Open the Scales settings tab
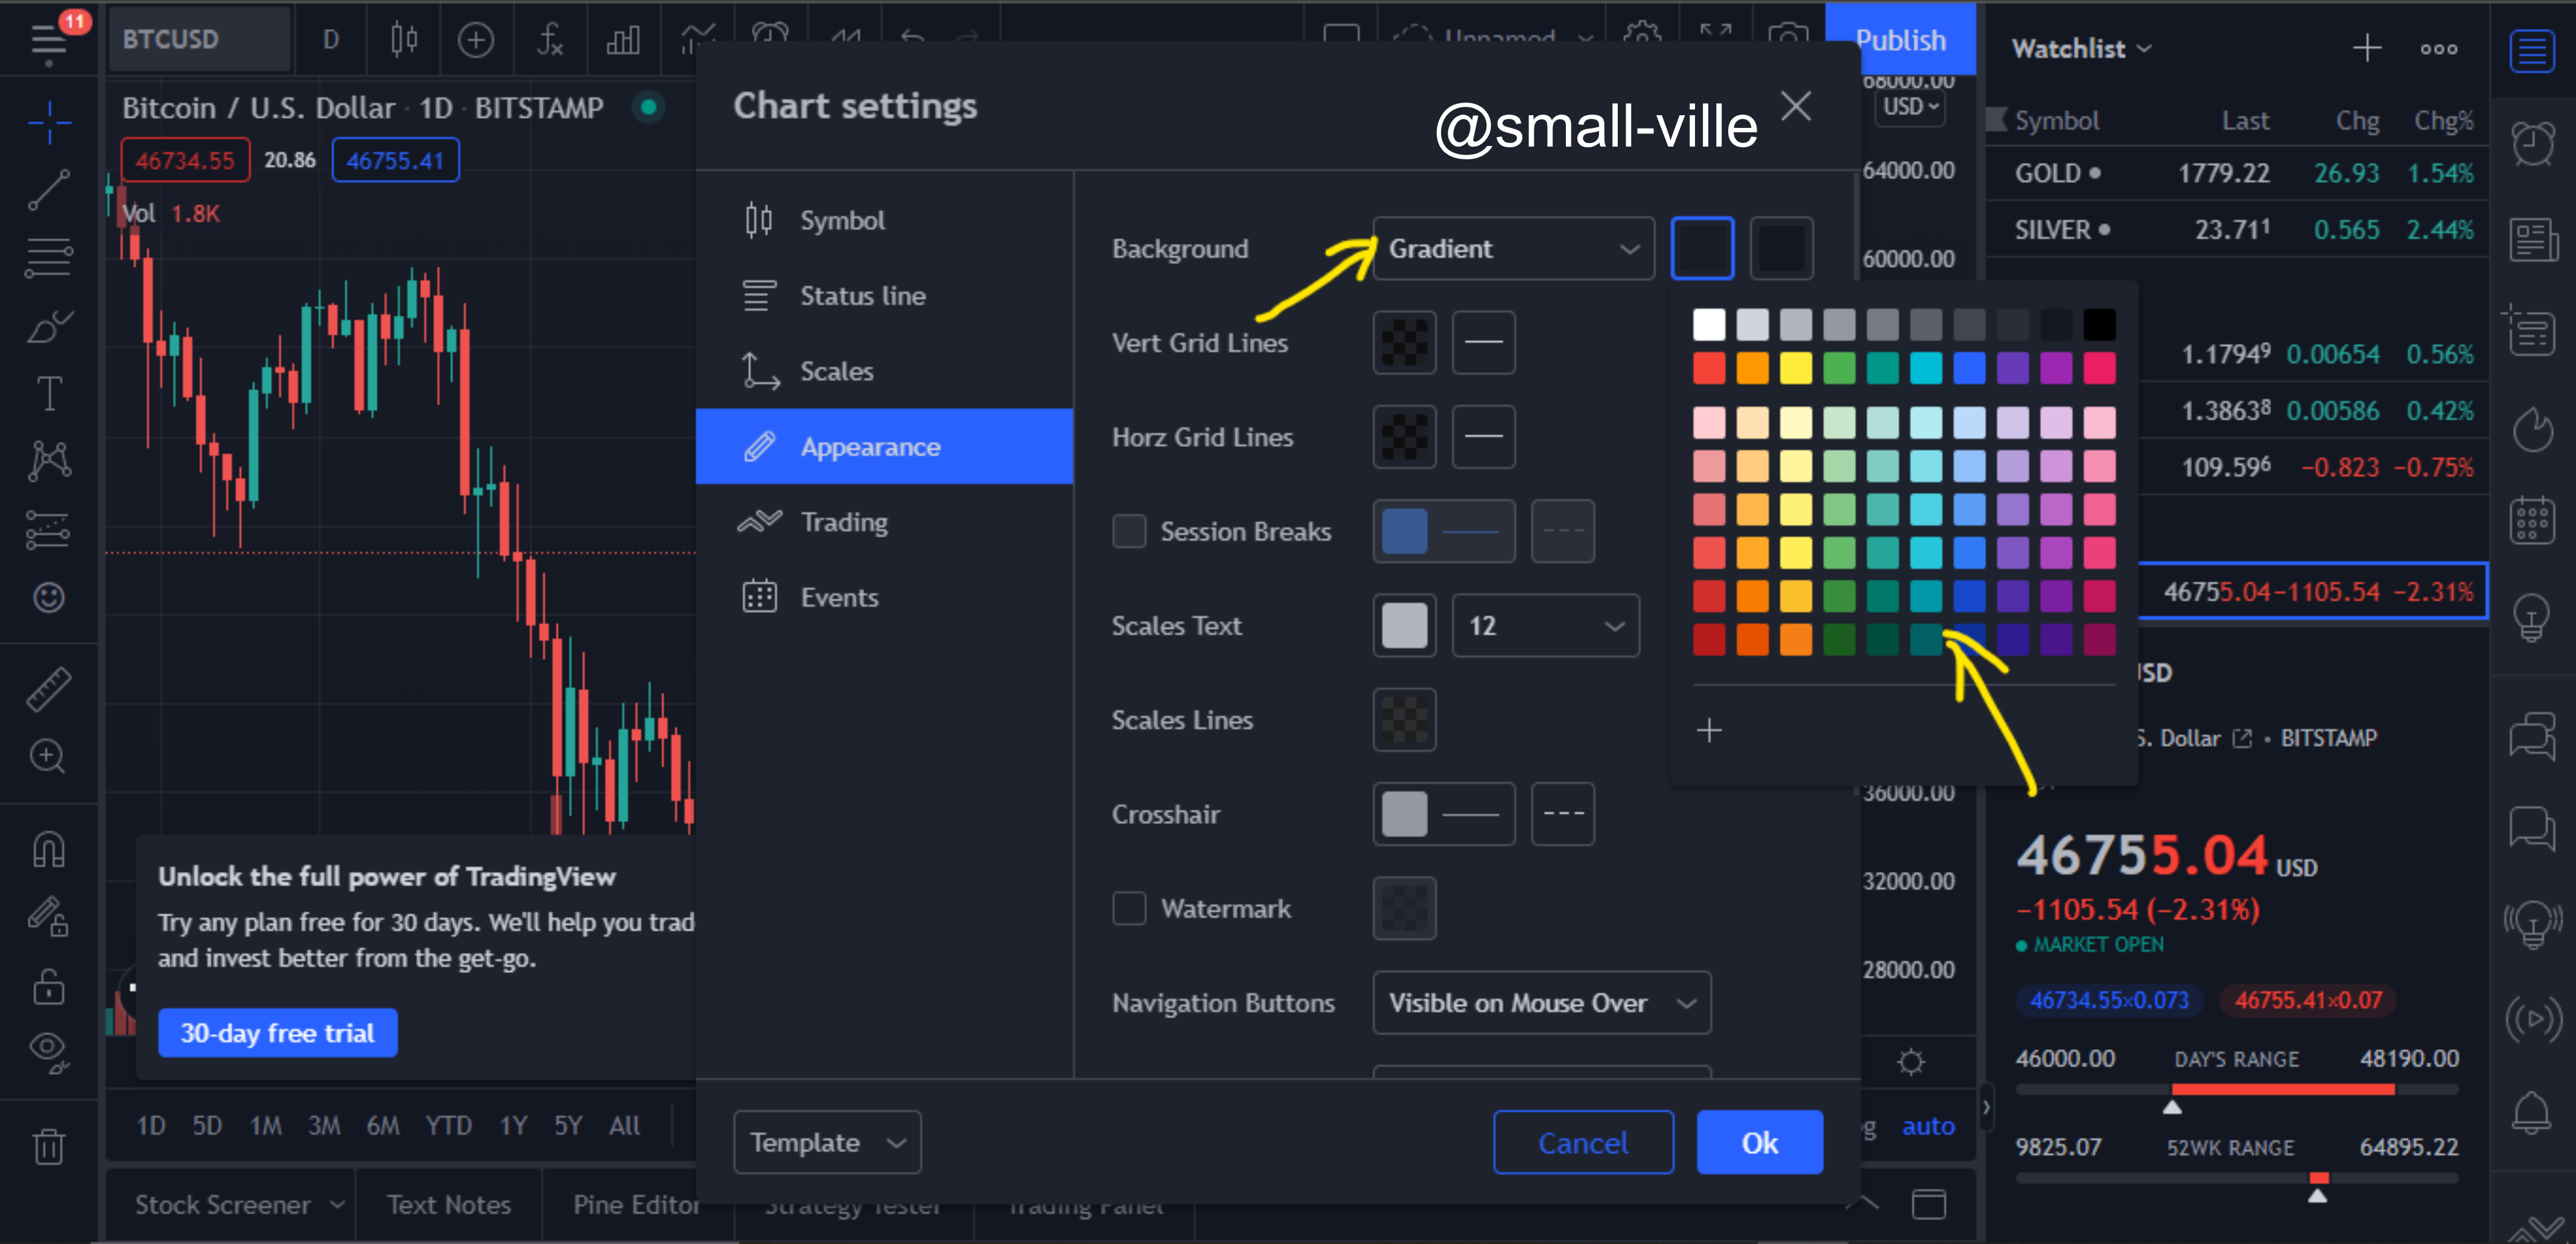 point(884,371)
